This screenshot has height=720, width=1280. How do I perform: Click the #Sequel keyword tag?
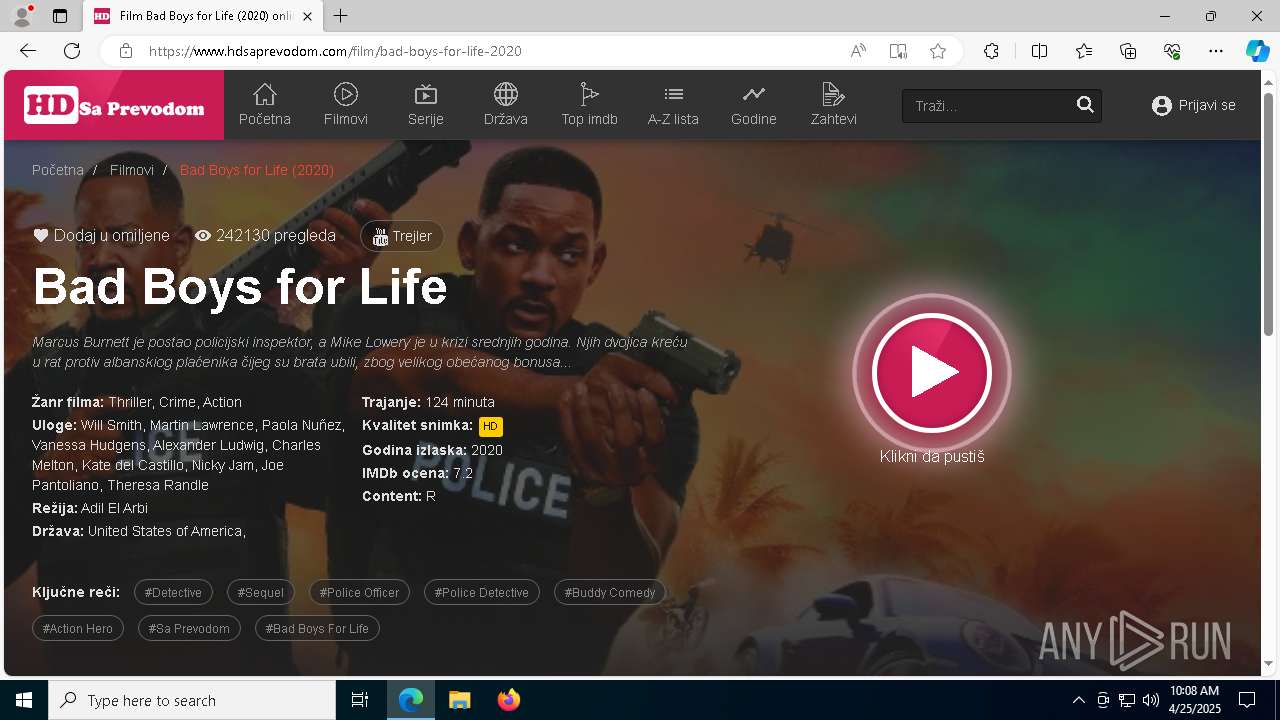pos(261,592)
